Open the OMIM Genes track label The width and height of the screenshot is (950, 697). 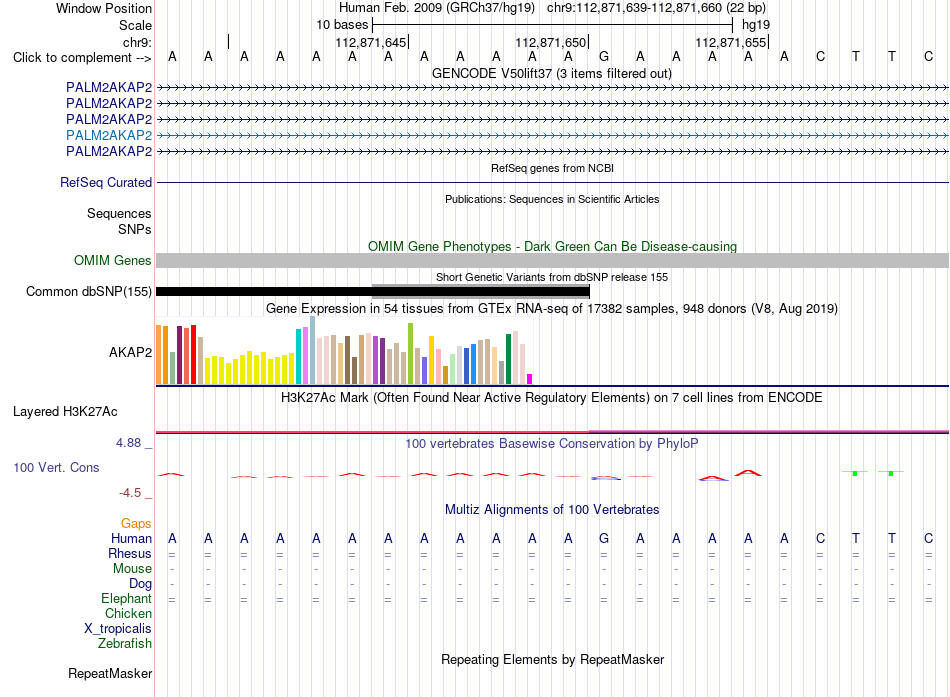112,261
